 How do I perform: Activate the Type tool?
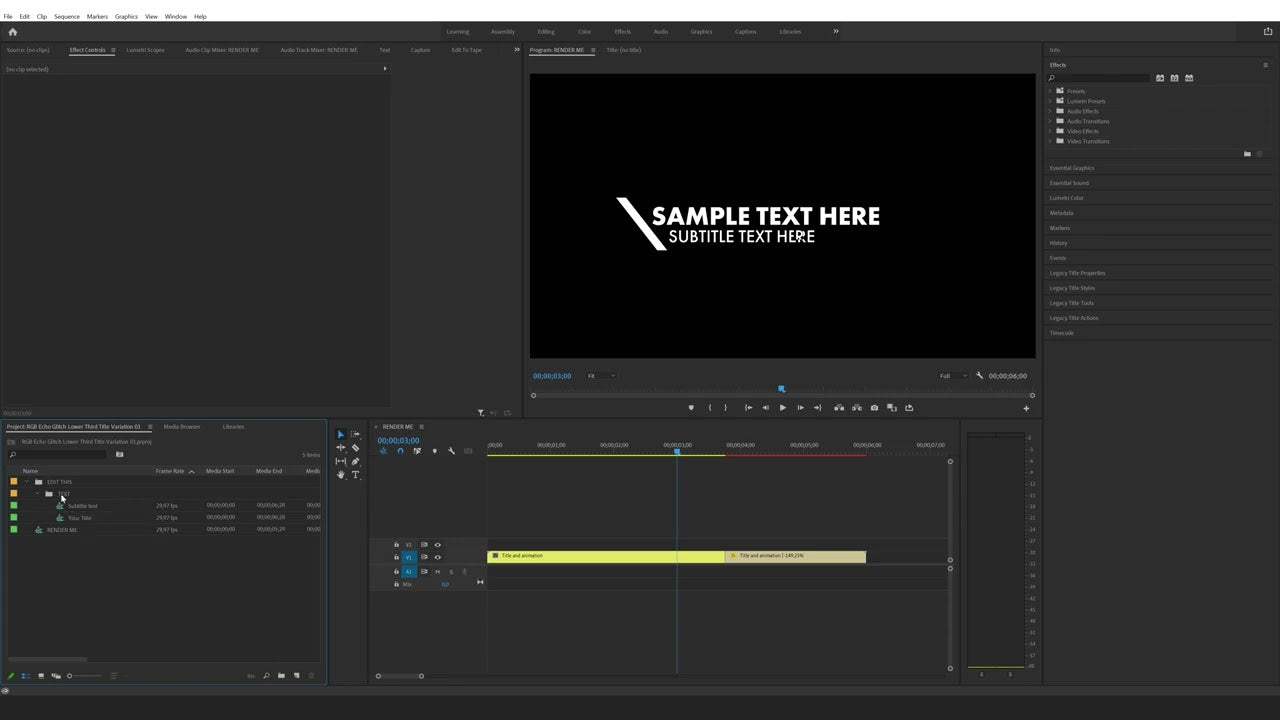(355, 475)
